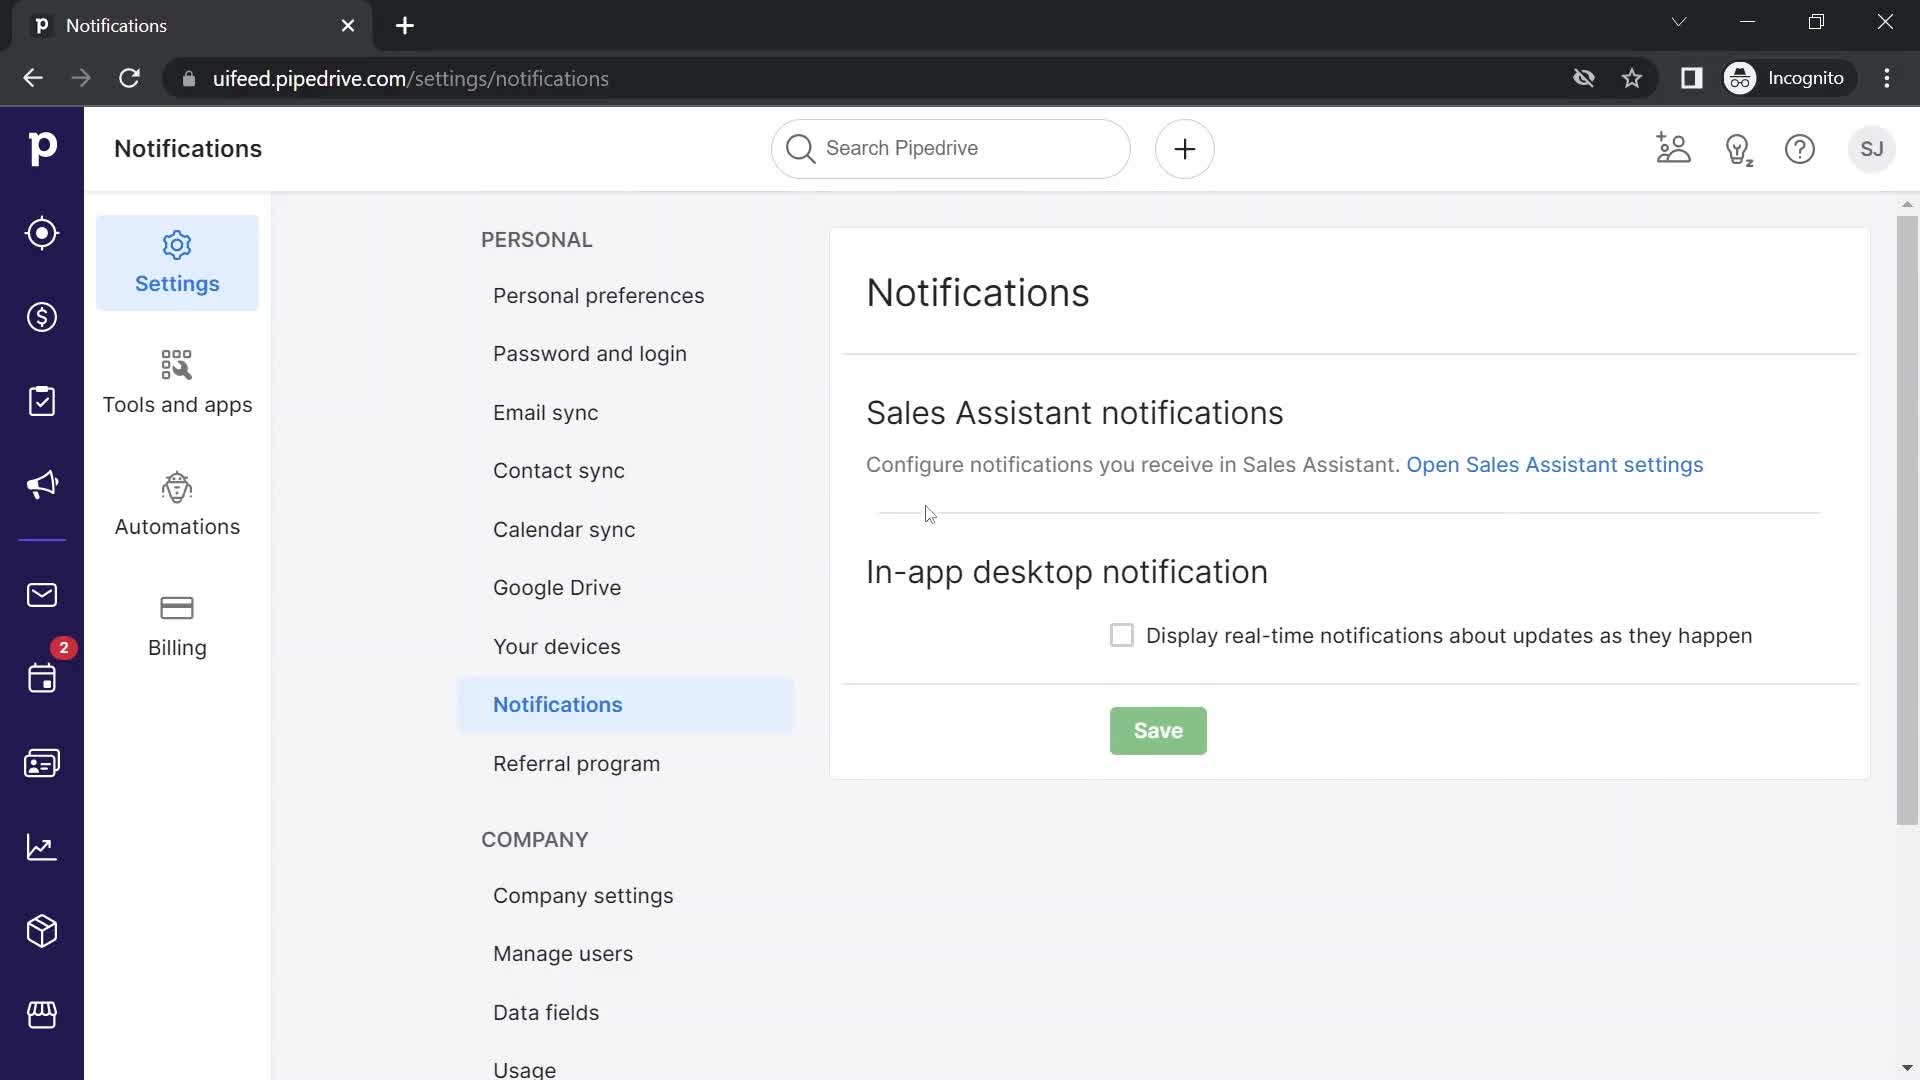This screenshot has height=1080, width=1920.
Task: Click the page vertical scrollbar
Action: click(x=1907, y=520)
